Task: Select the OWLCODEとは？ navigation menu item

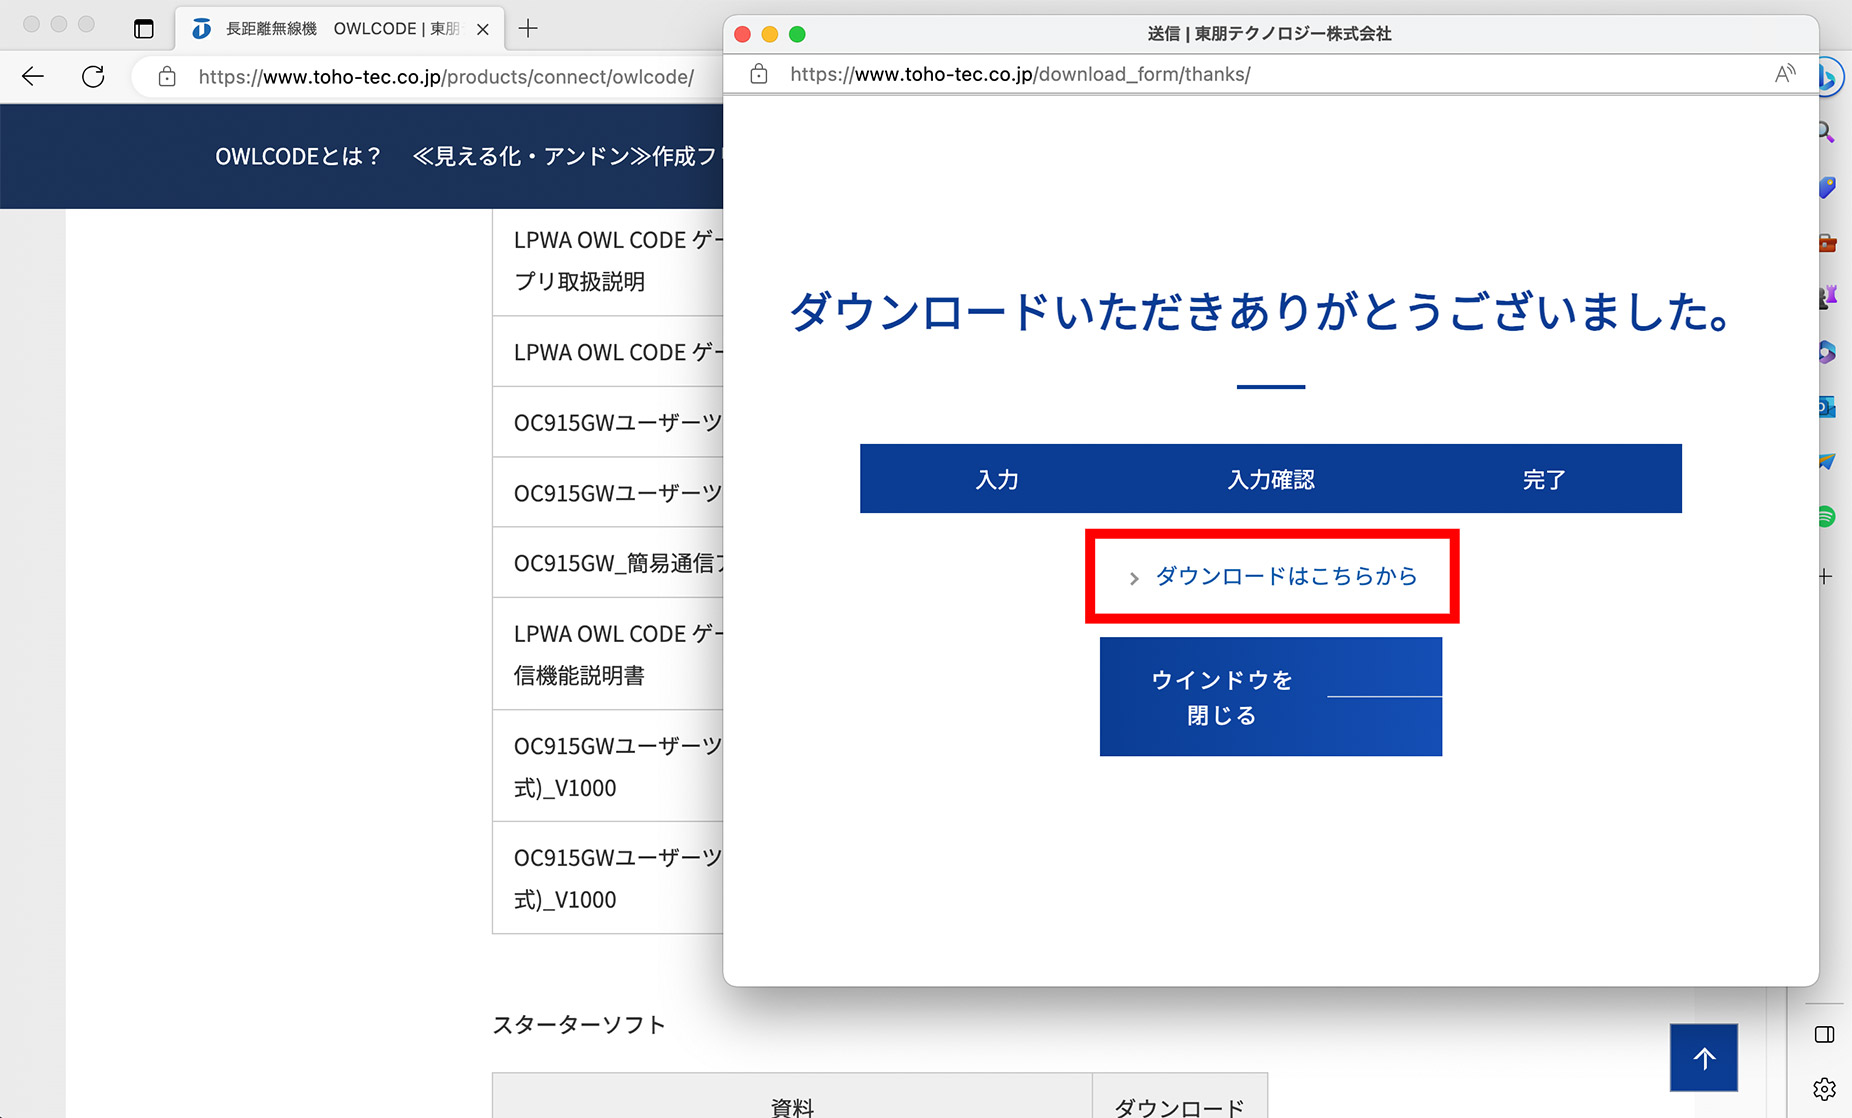Action: (x=298, y=157)
